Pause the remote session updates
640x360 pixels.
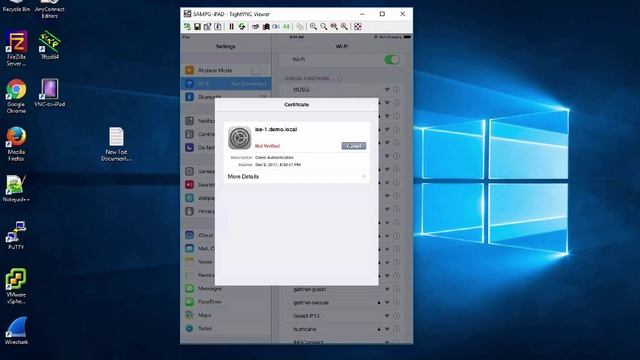tap(231, 27)
